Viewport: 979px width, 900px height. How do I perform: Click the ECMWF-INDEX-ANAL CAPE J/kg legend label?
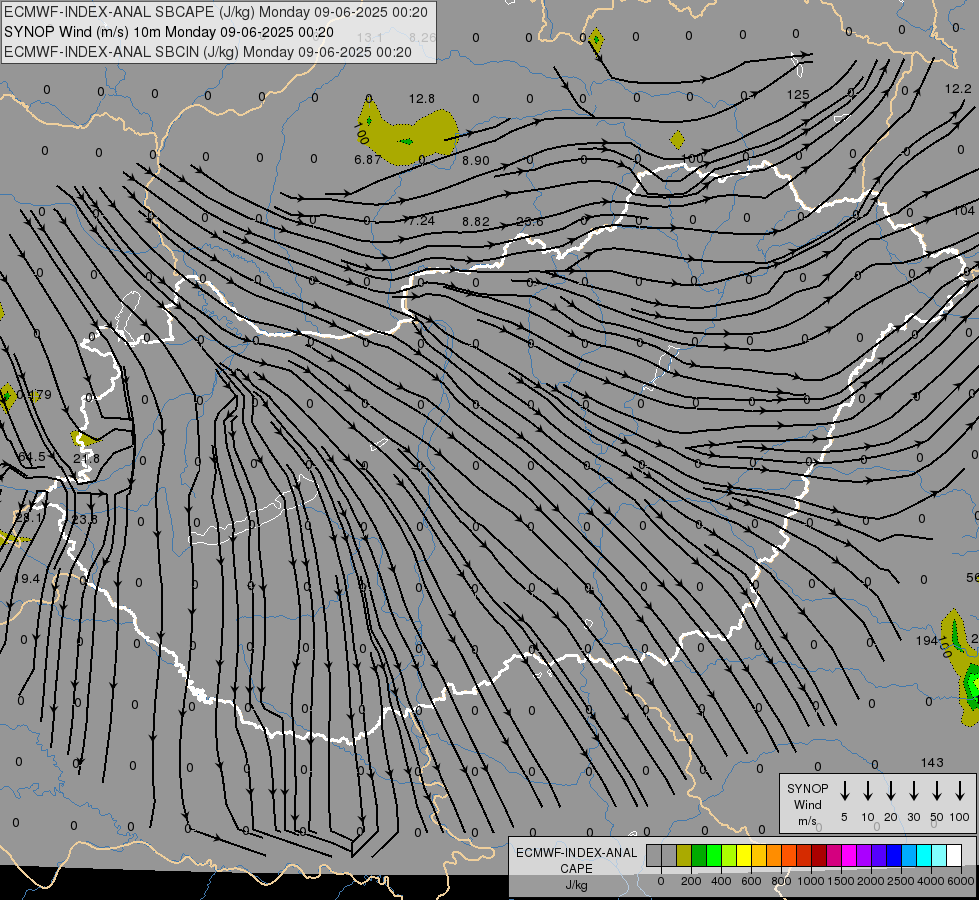(x=576, y=868)
